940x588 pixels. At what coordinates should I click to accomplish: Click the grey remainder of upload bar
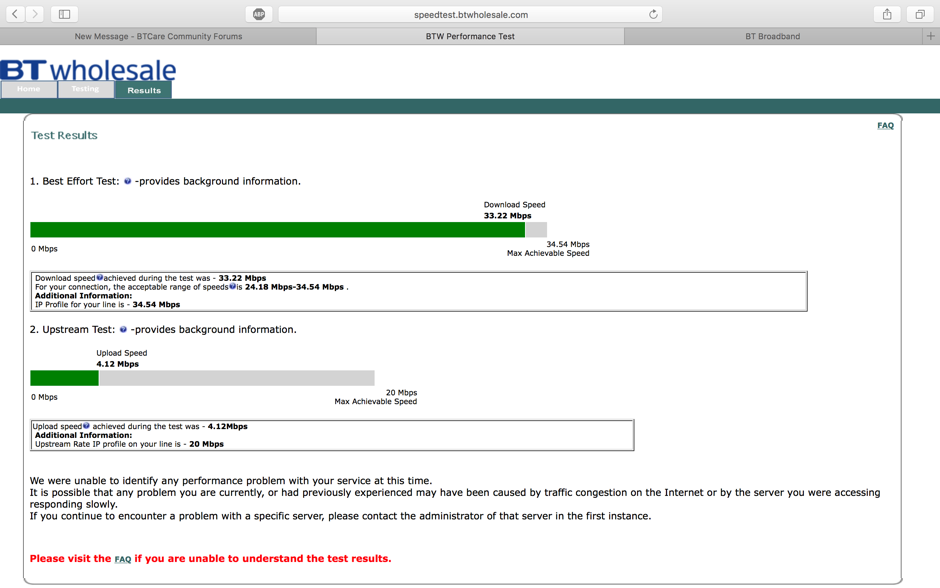click(x=237, y=378)
